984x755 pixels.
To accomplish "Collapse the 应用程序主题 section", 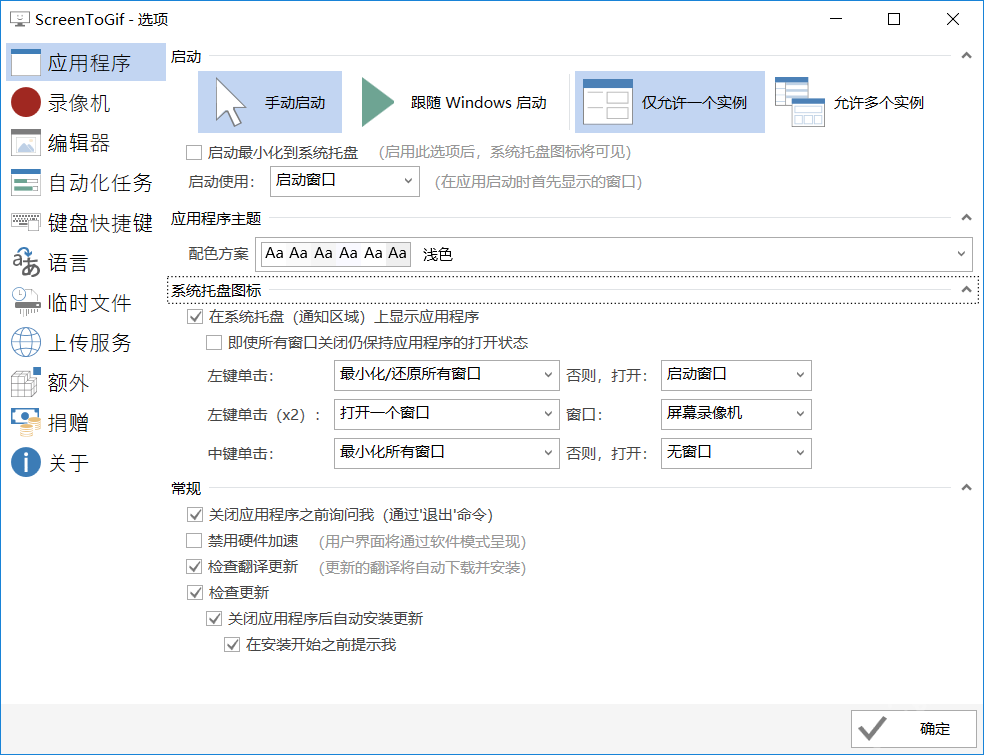I will [x=966, y=218].
